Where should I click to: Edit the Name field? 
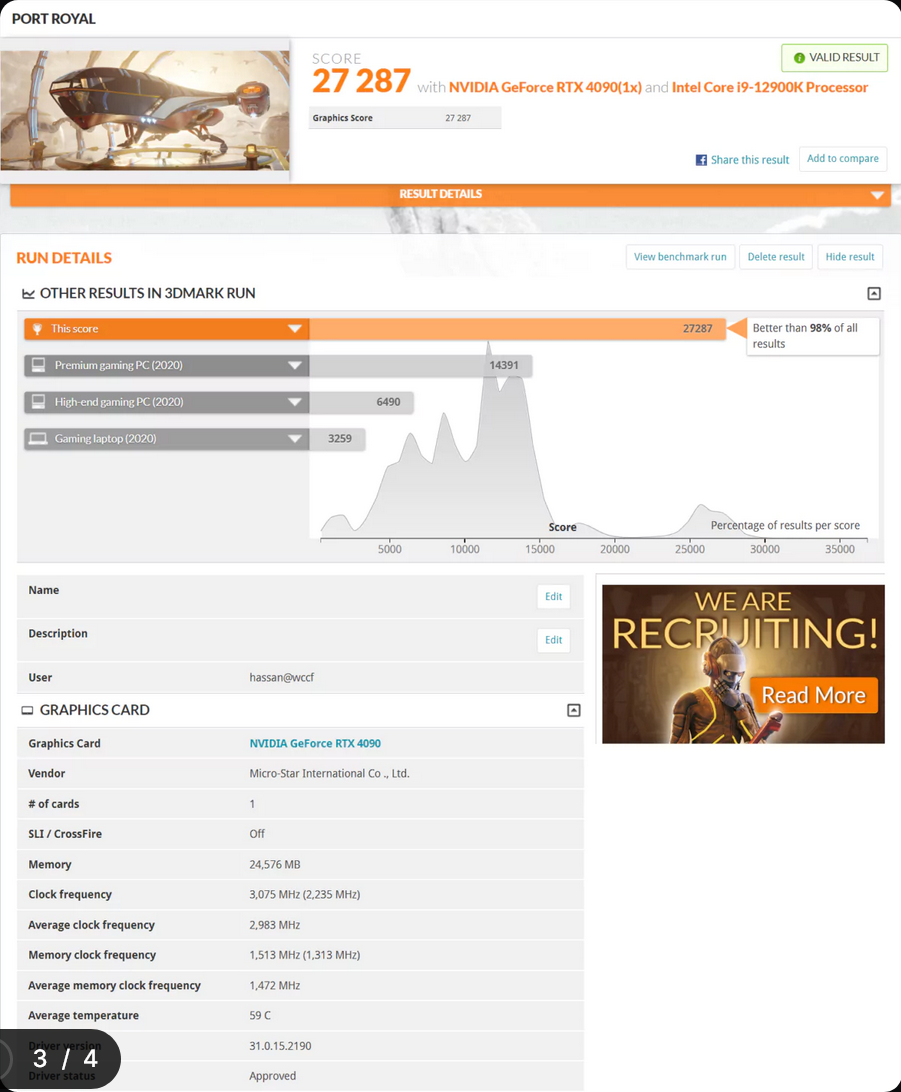click(x=554, y=597)
